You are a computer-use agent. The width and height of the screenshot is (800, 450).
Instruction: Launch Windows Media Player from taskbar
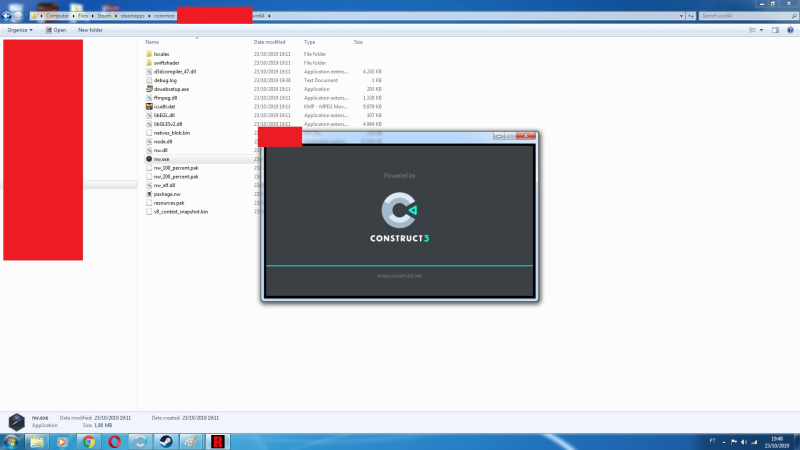62,442
